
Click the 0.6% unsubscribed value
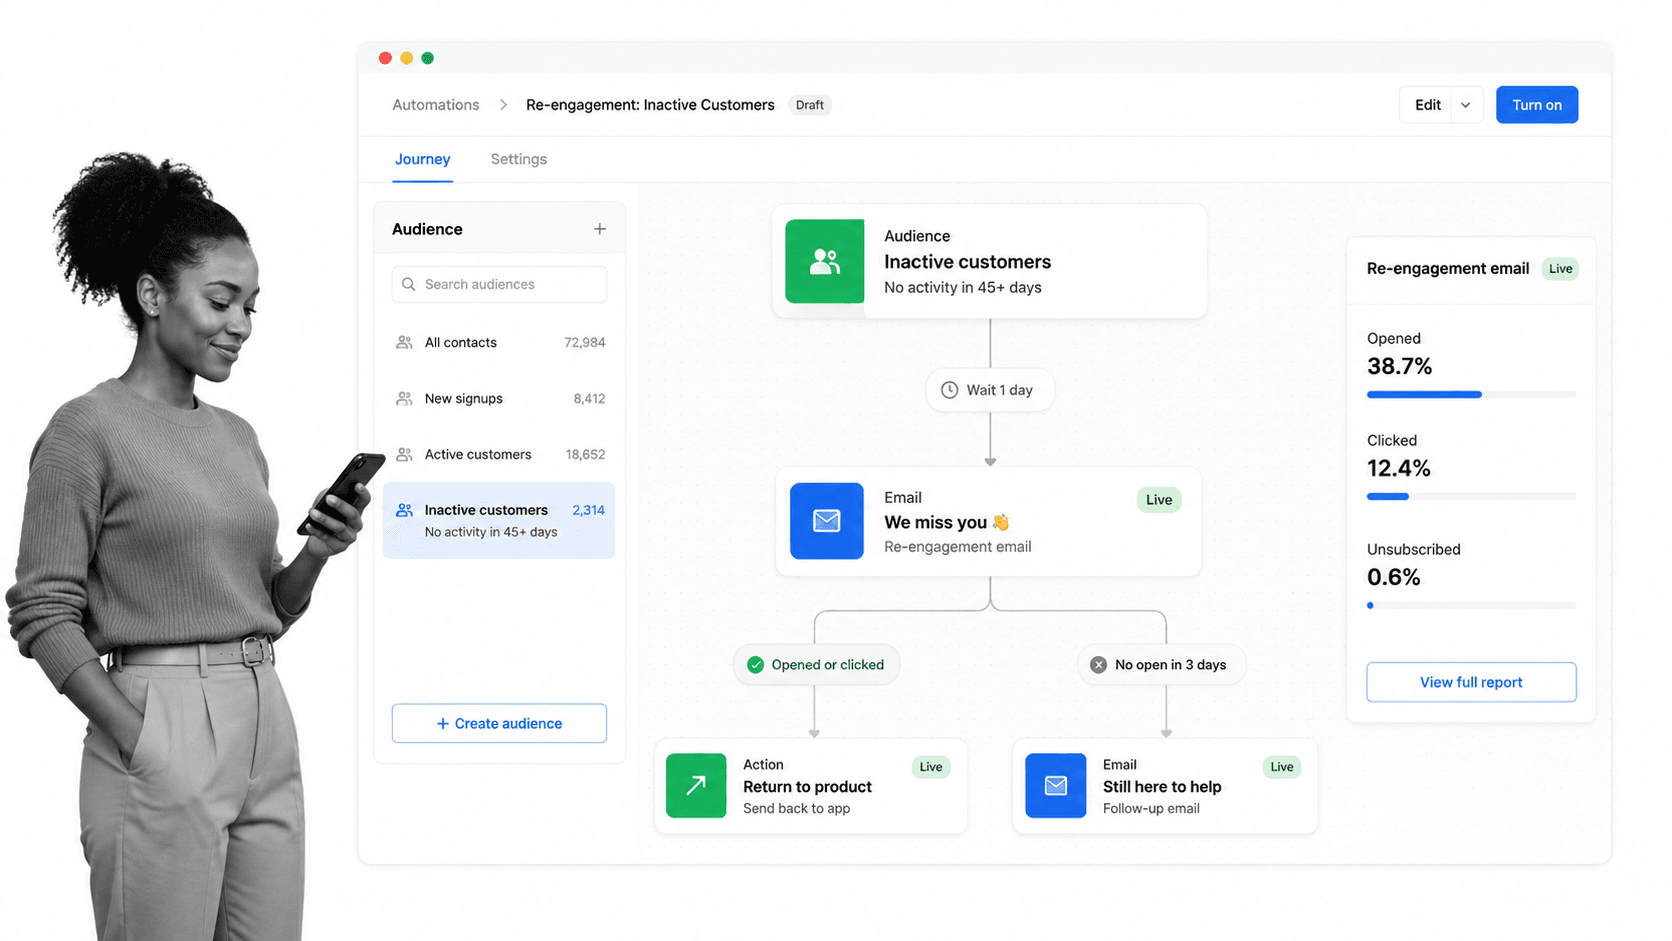point(1393,577)
